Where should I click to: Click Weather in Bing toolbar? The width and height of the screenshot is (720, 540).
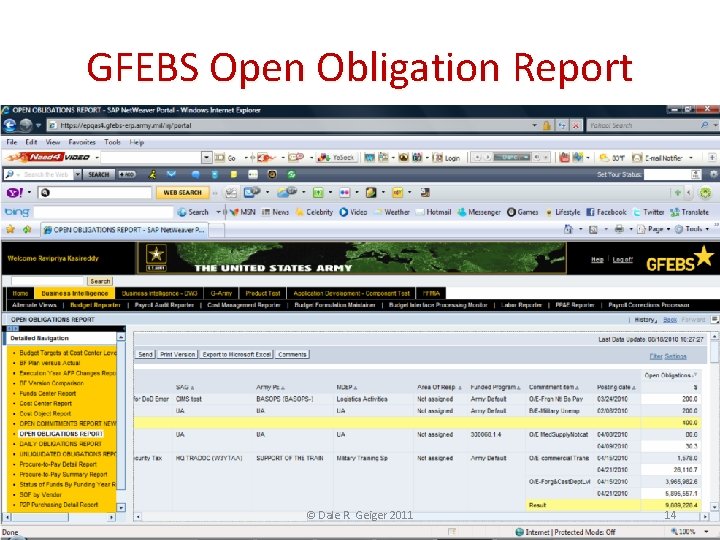point(392,212)
